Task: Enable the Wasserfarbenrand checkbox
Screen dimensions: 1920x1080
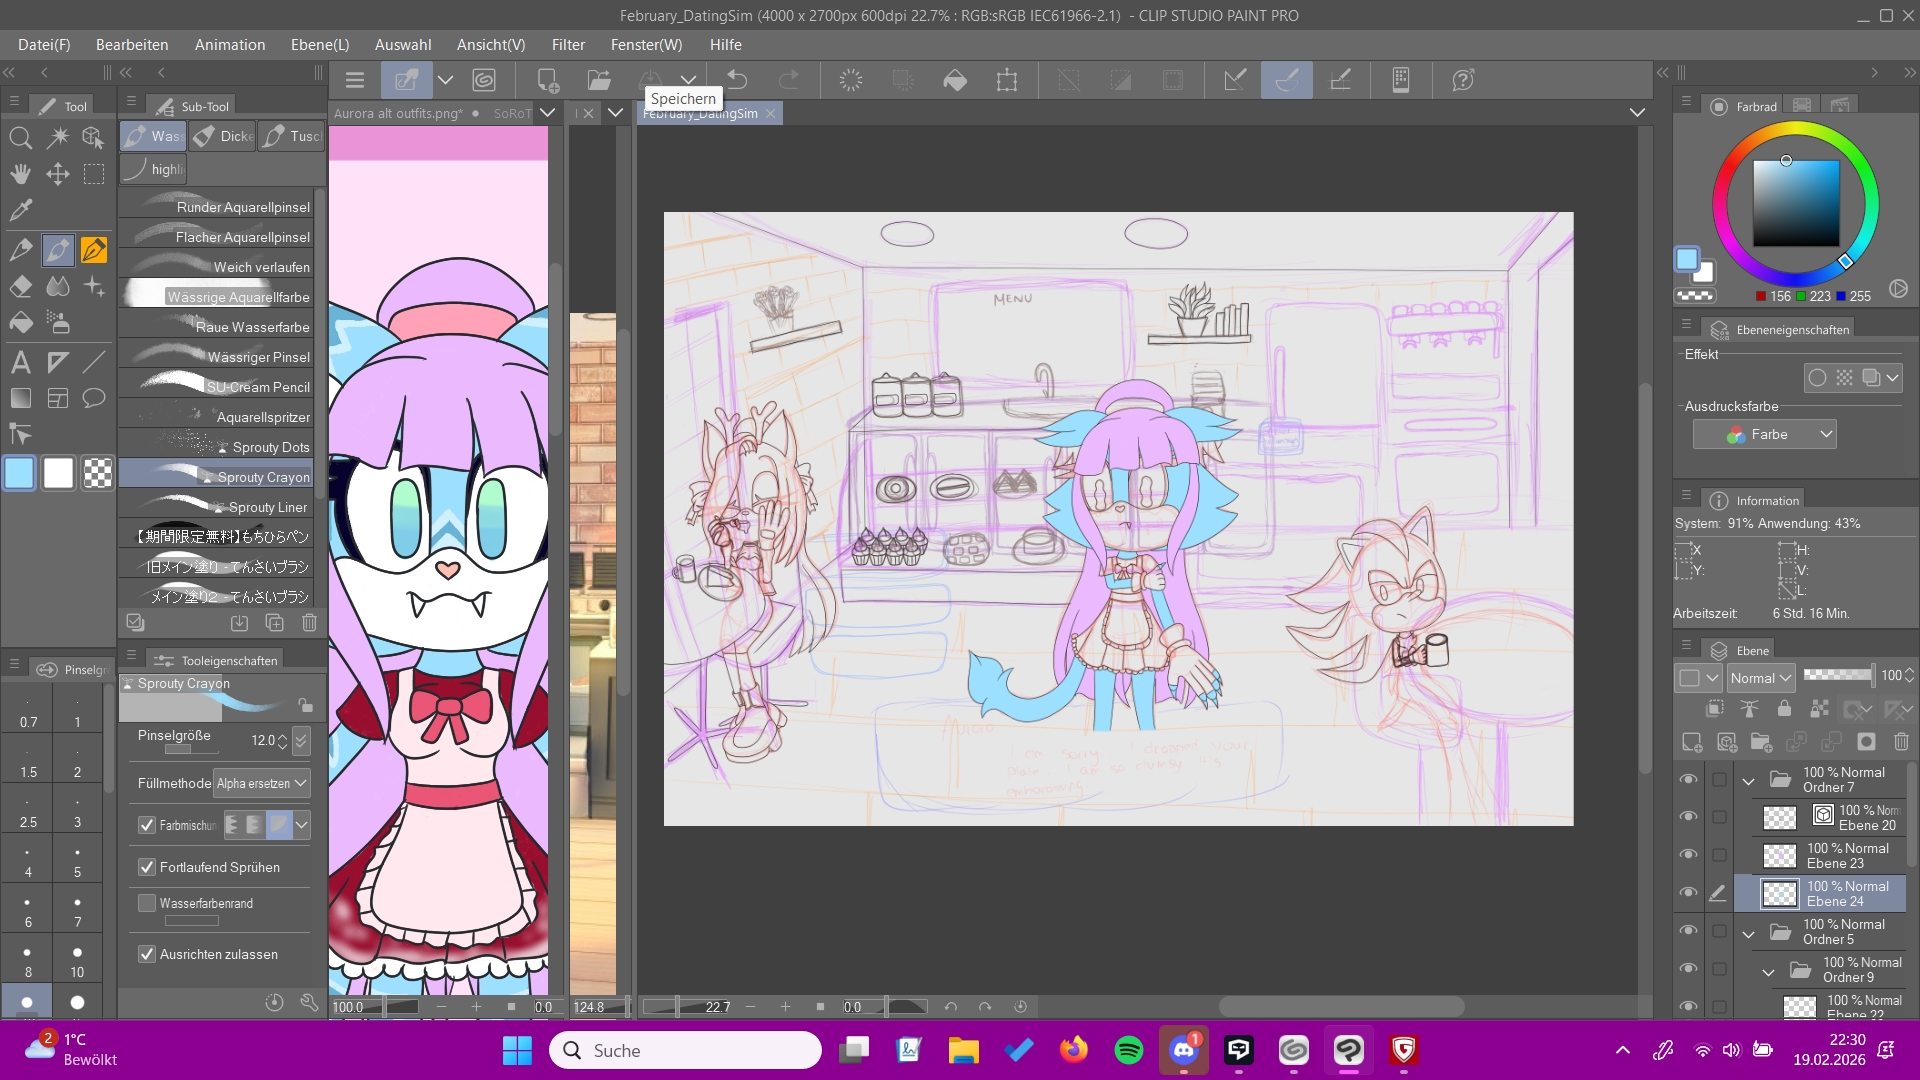Action: (147, 903)
